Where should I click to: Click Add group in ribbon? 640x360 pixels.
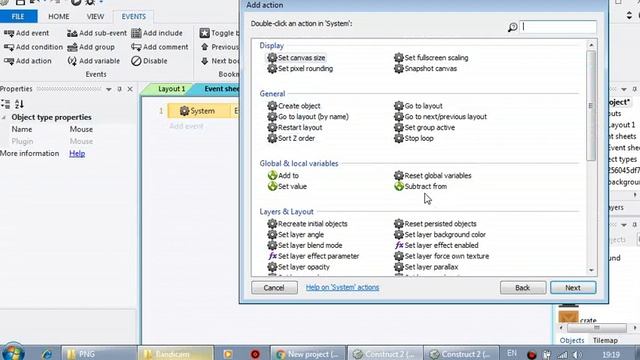[91, 47]
